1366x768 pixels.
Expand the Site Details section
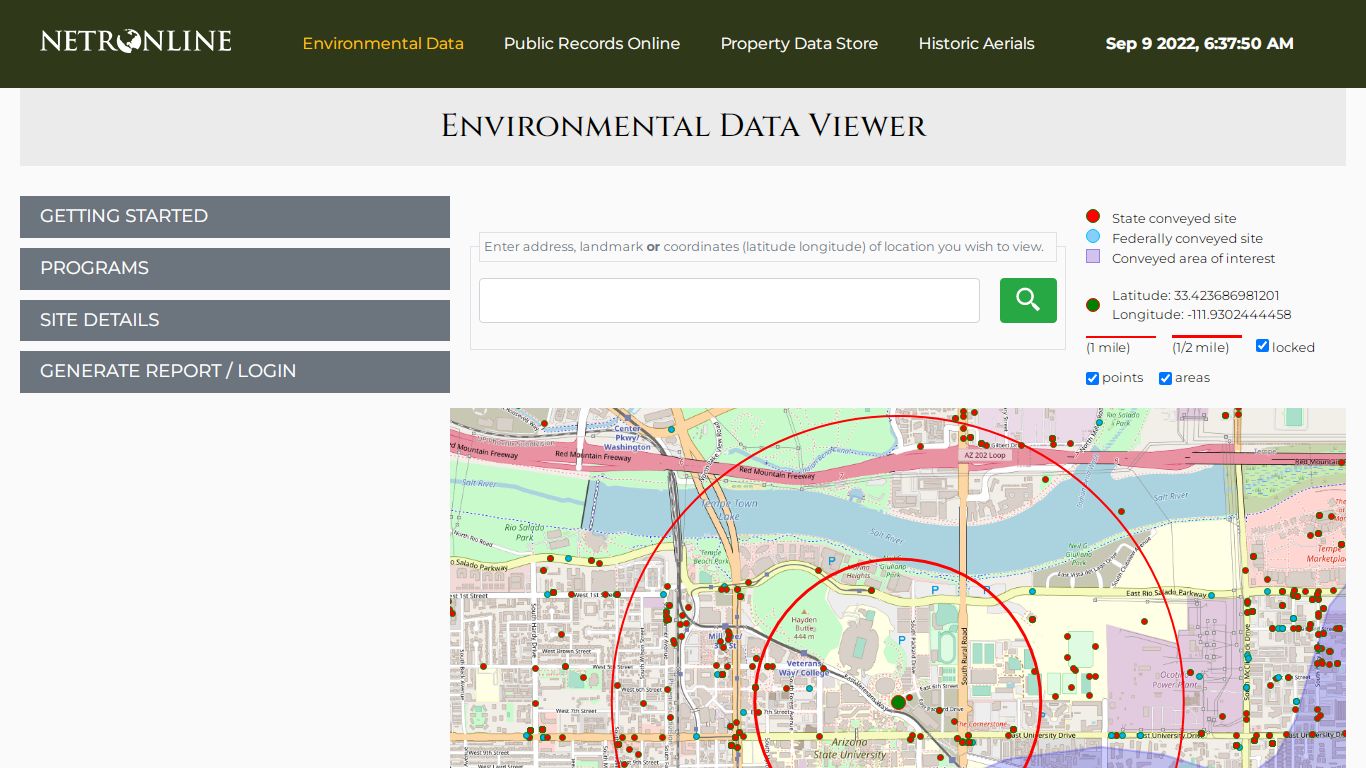[x=235, y=320]
